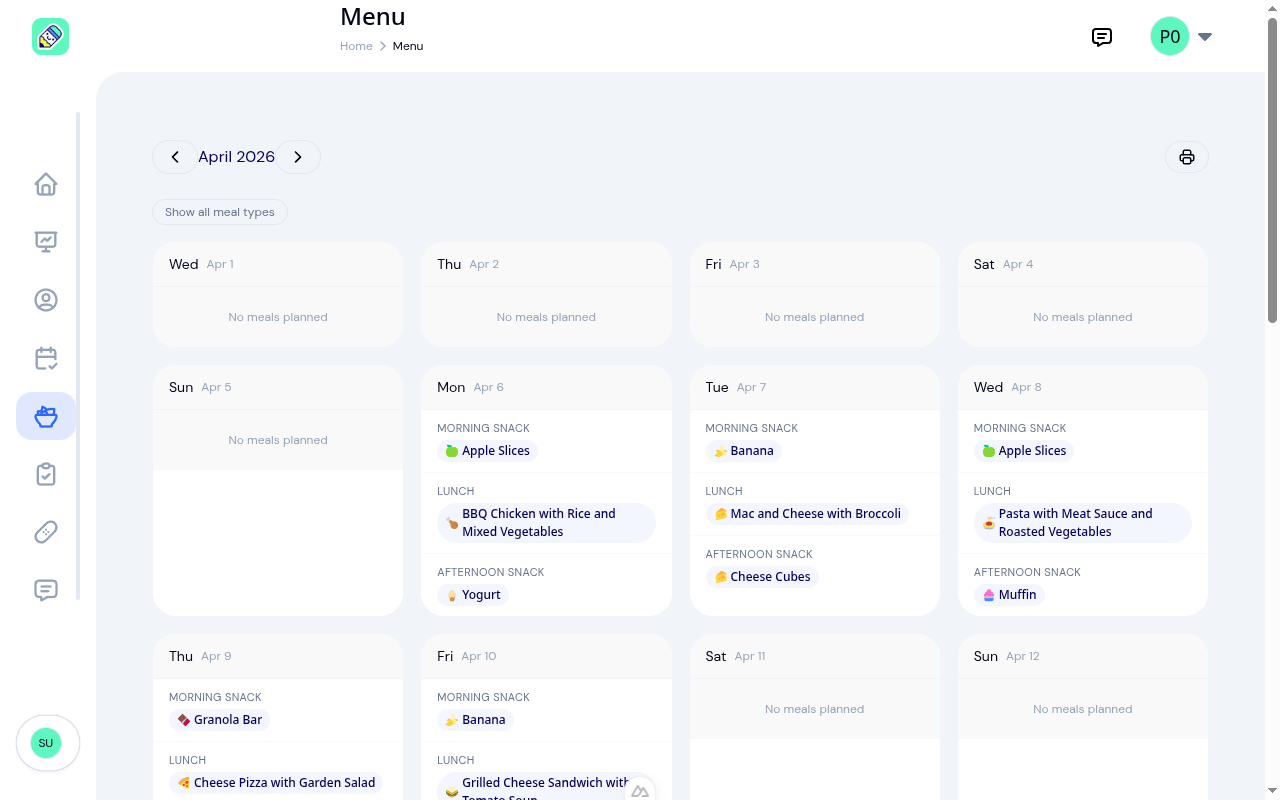This screenshot has width=1280, height=800.
Task: Select the Muffin afternoon snack
Action: coord(1009,595)
